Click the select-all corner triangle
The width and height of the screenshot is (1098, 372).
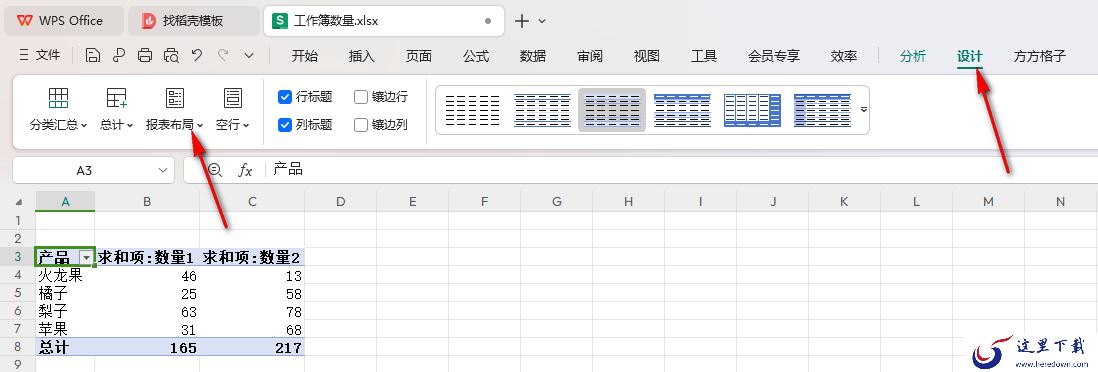19,202
